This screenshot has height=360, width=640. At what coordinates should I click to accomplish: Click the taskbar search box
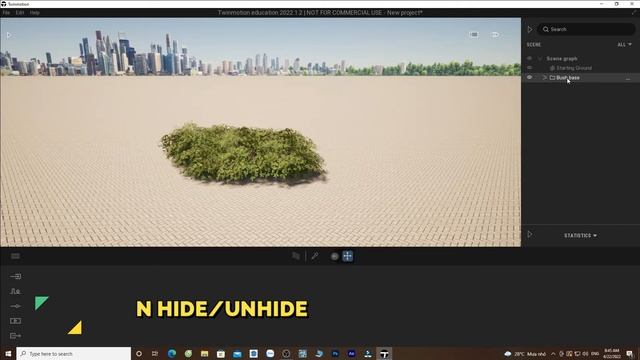point(74,353)
